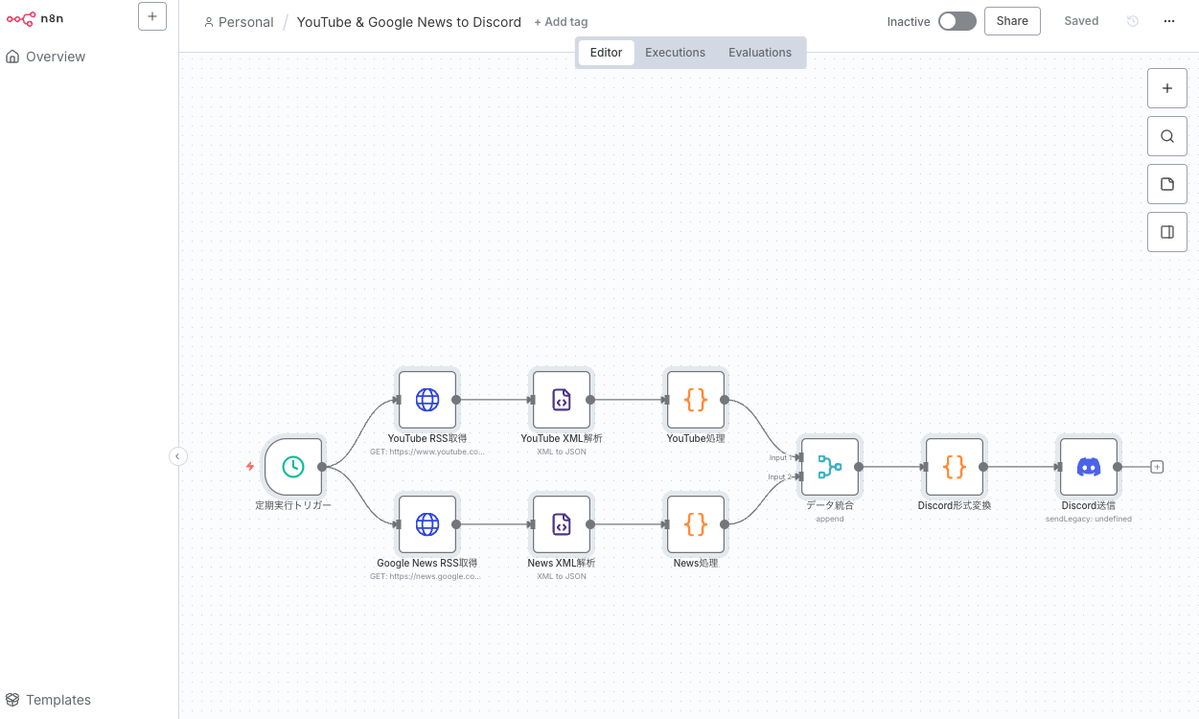Viewport: 1199px width, 719px height.
Task: Open workflow history icon
Action: 1132,21
